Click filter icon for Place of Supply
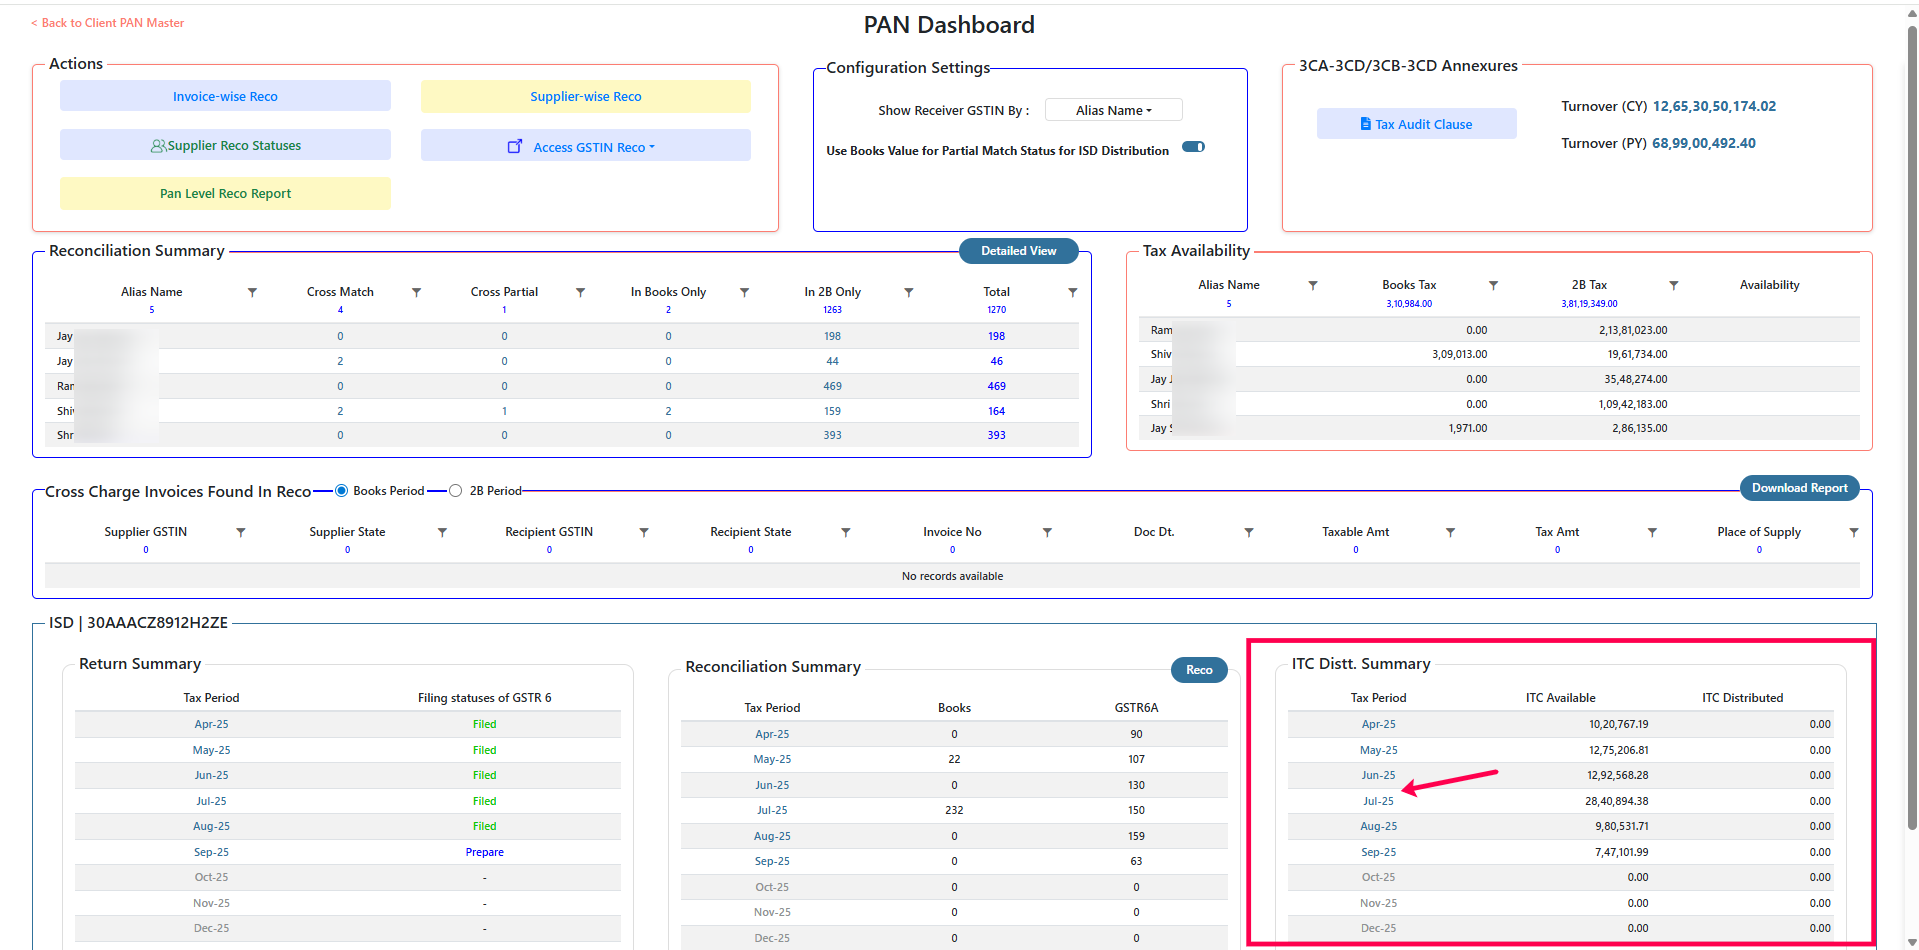This screenshot has width=1919, height=950. point(1853,532)
